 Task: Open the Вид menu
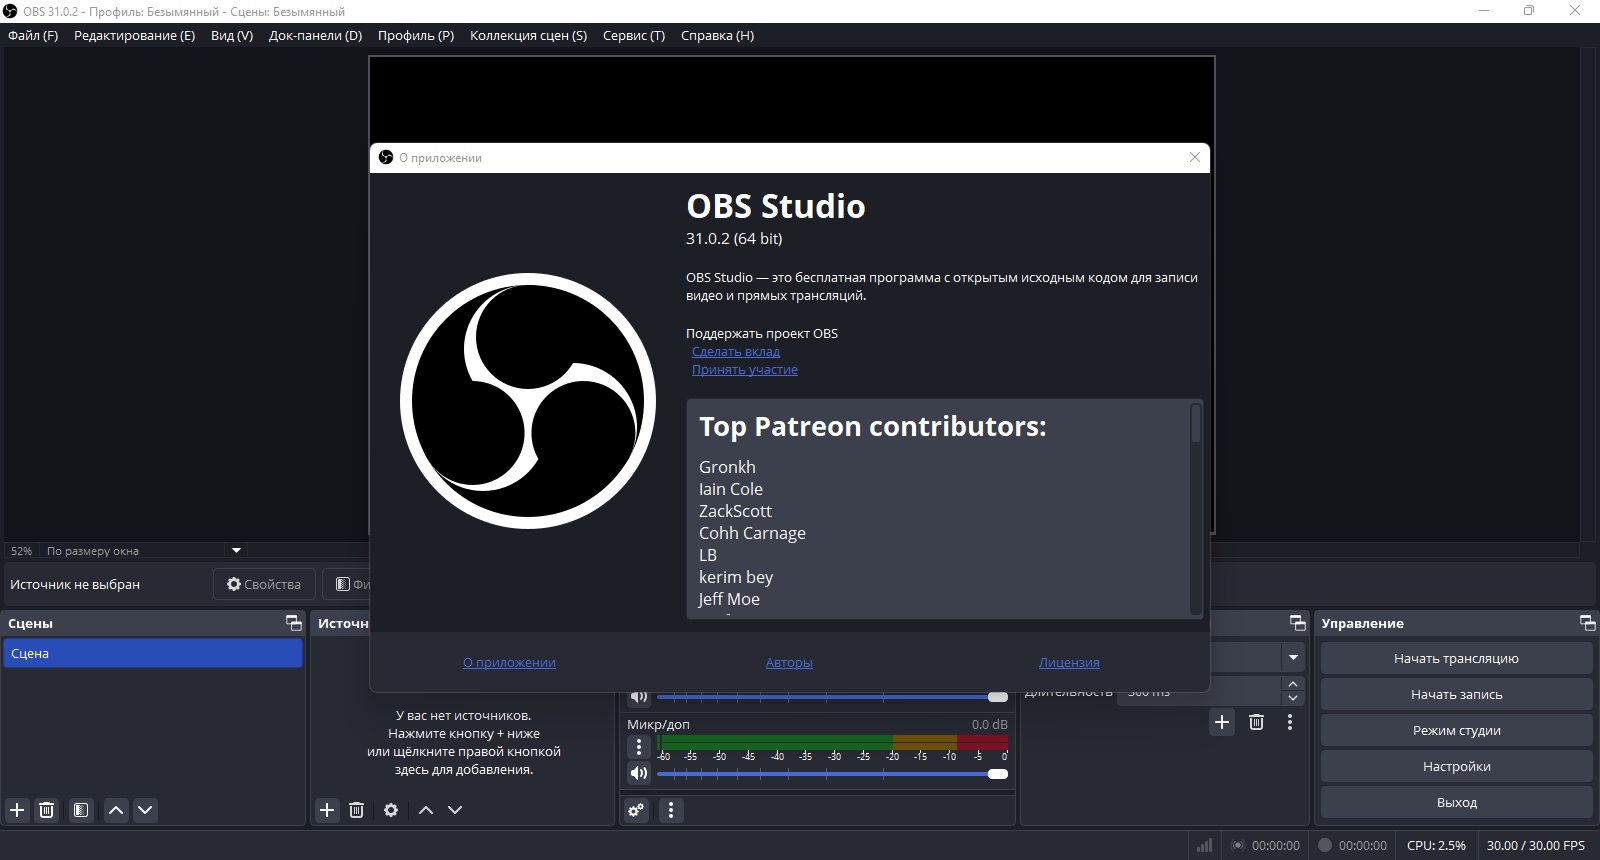tap(232, 35)
